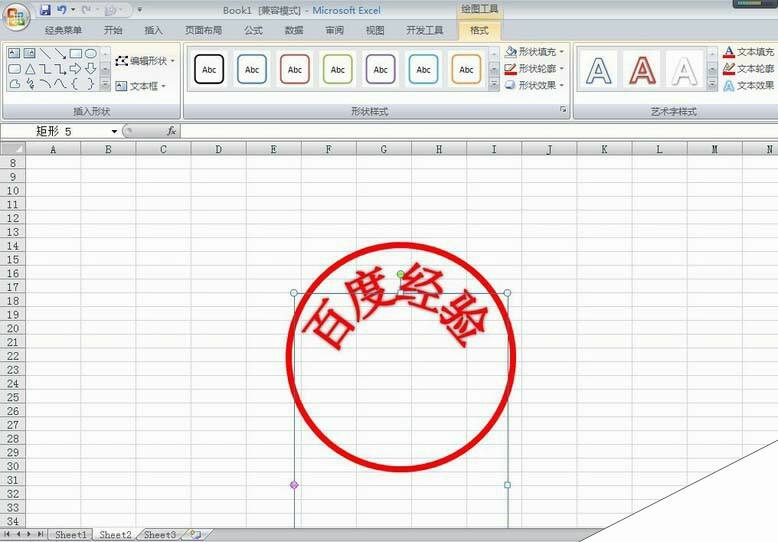
Task: Customize the quick access toolbar dropdown
Action: coord(139,10)
